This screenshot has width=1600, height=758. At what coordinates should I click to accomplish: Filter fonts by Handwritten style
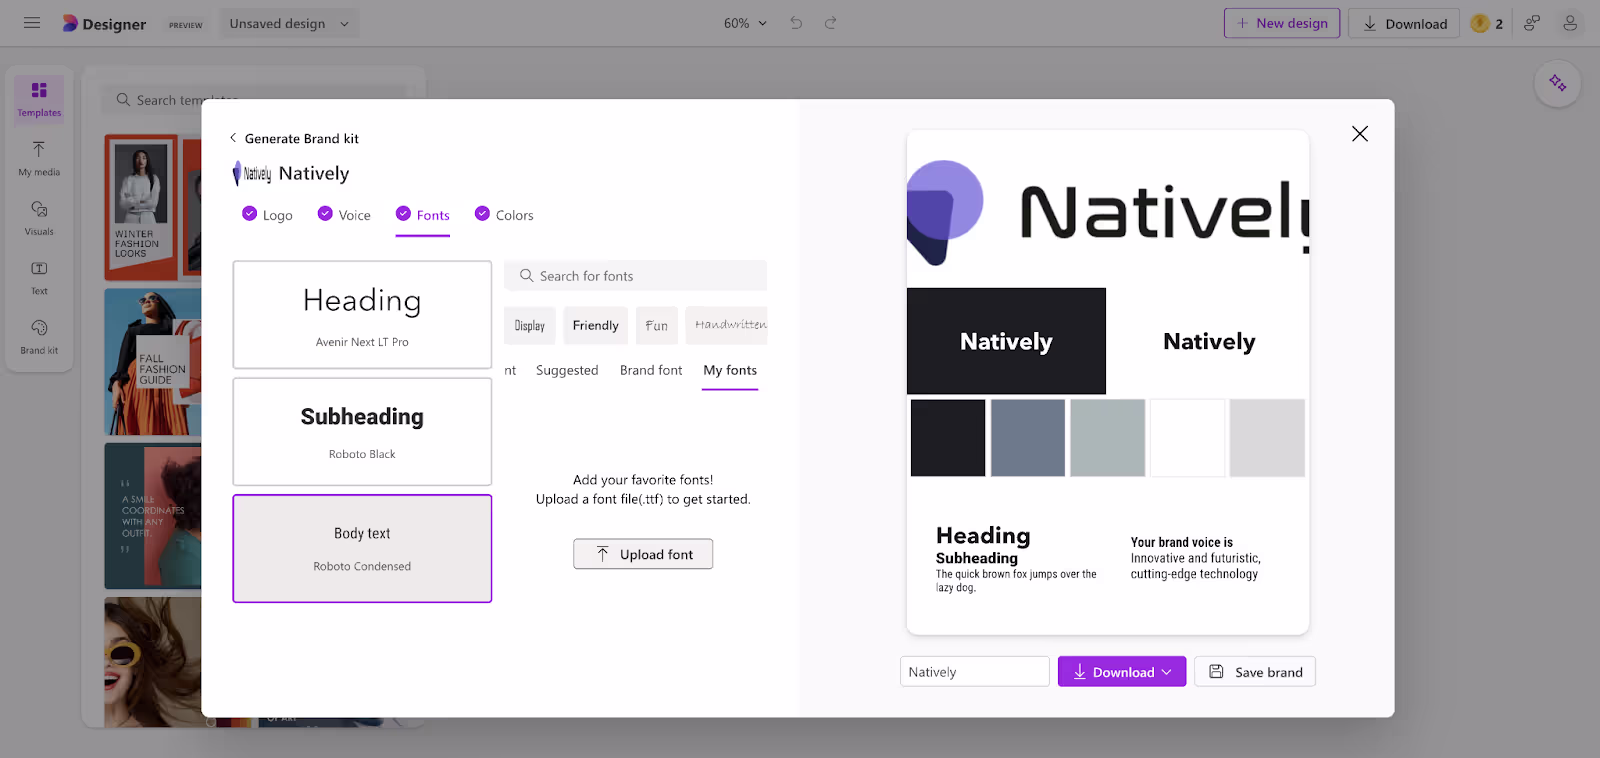(x=727, y=325)
